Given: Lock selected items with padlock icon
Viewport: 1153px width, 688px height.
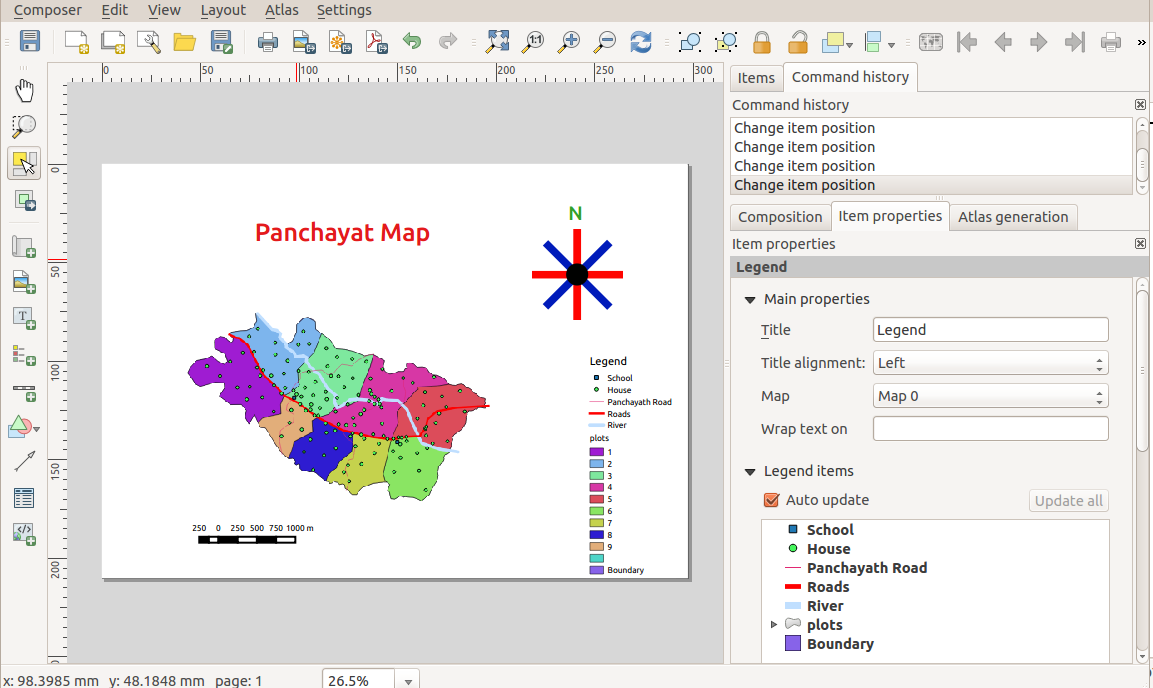Looking at the screenshot, I should [762, 42].
